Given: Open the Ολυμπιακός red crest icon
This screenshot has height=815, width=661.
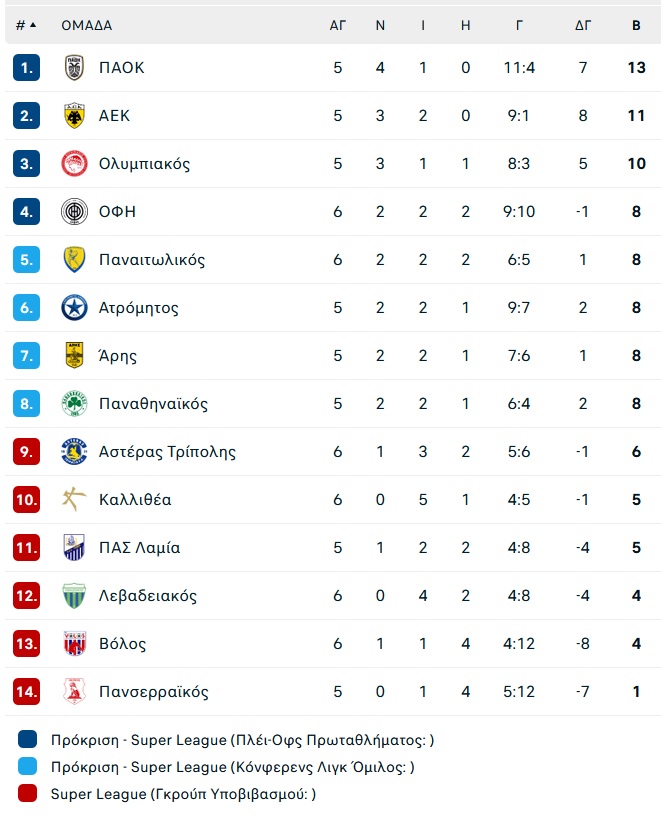Looking at the screenshot, I should pos(74,163).
